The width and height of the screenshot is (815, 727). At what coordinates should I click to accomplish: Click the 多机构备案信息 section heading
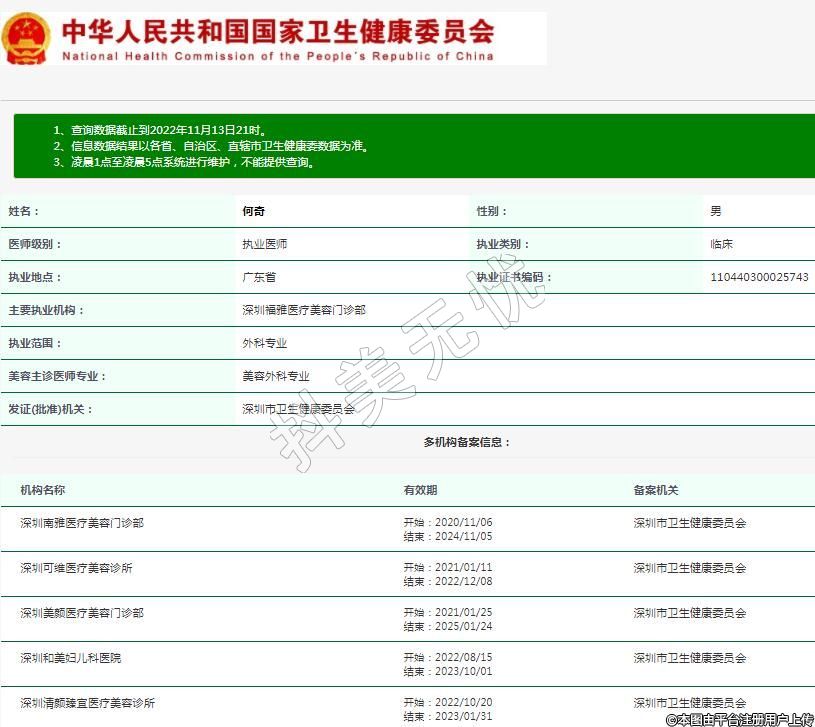[x=467, y=441]
